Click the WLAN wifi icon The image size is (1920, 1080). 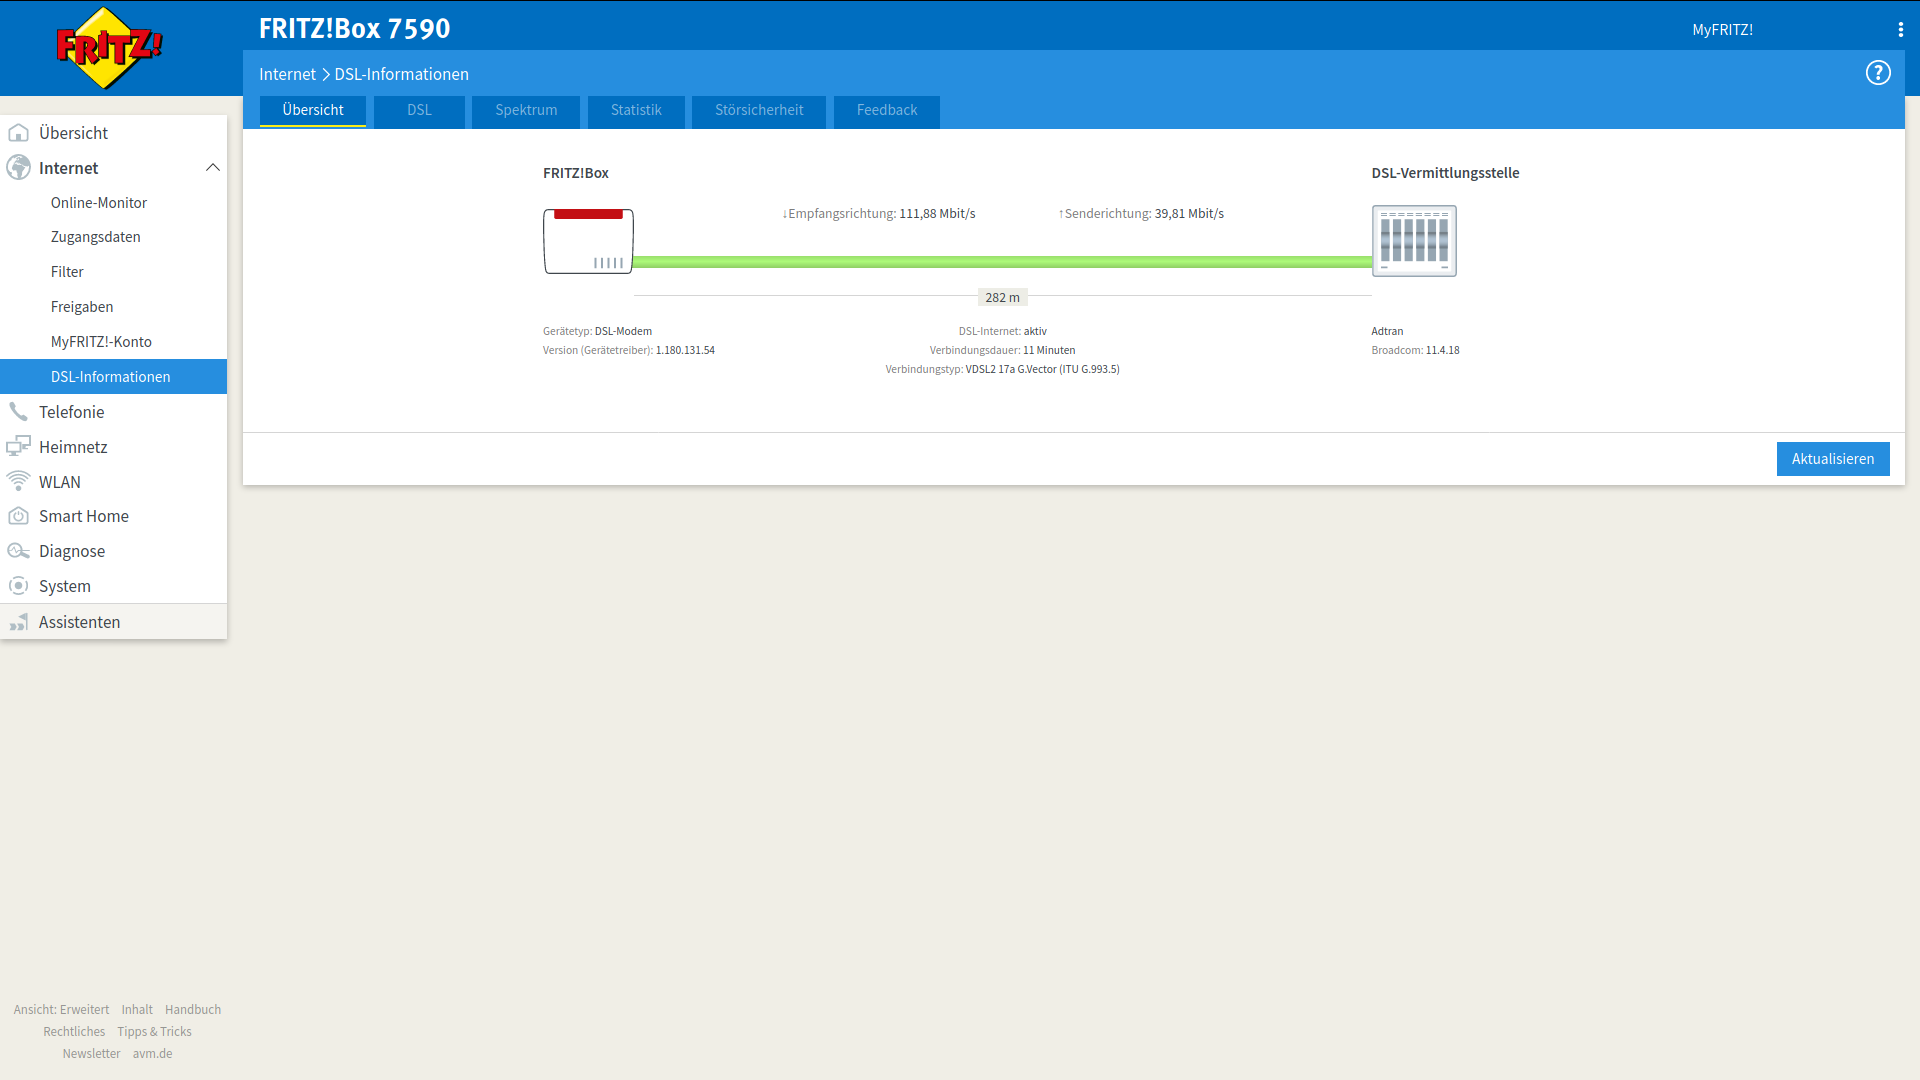18,481
